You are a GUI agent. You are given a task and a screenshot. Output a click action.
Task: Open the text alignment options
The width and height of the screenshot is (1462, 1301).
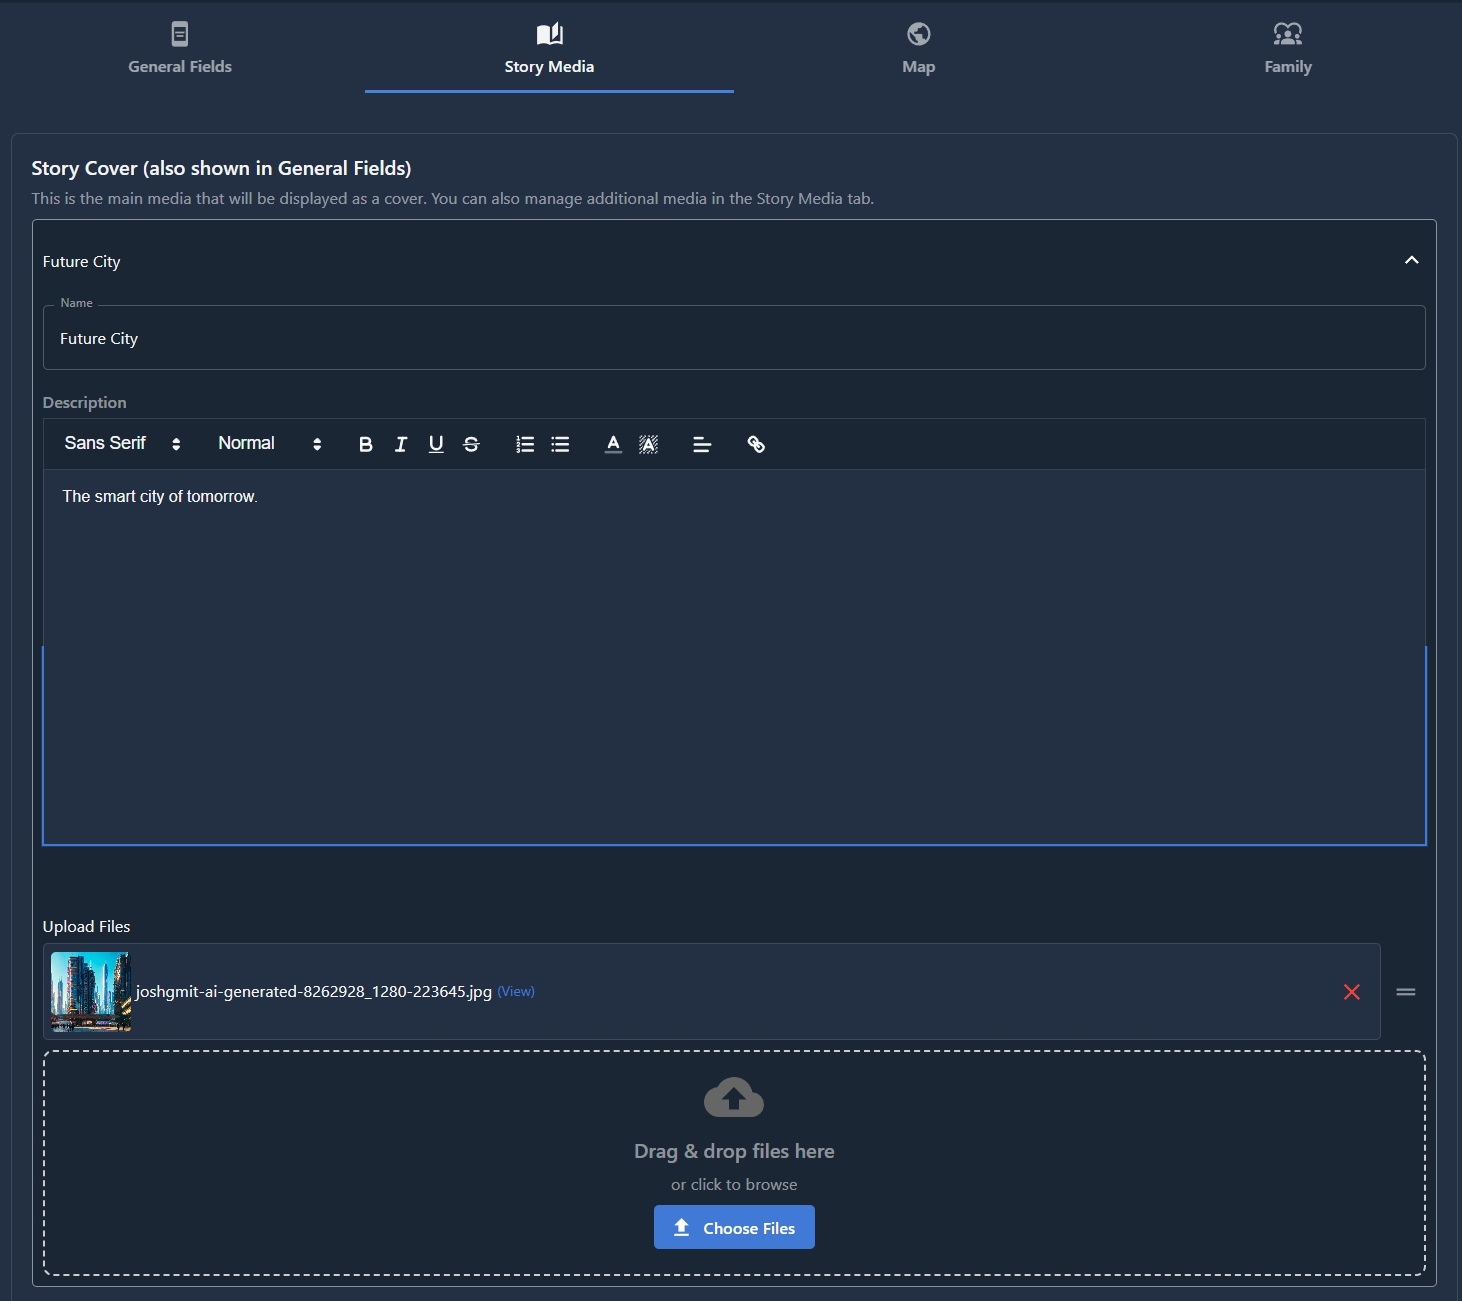point(702,445)
